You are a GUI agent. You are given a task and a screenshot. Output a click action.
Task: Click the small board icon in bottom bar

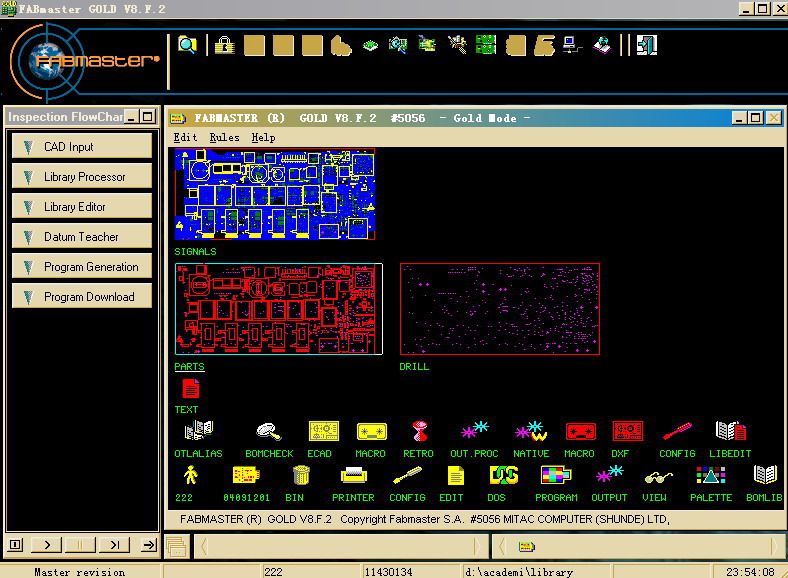pyautogui.click(x=526, y=546)
